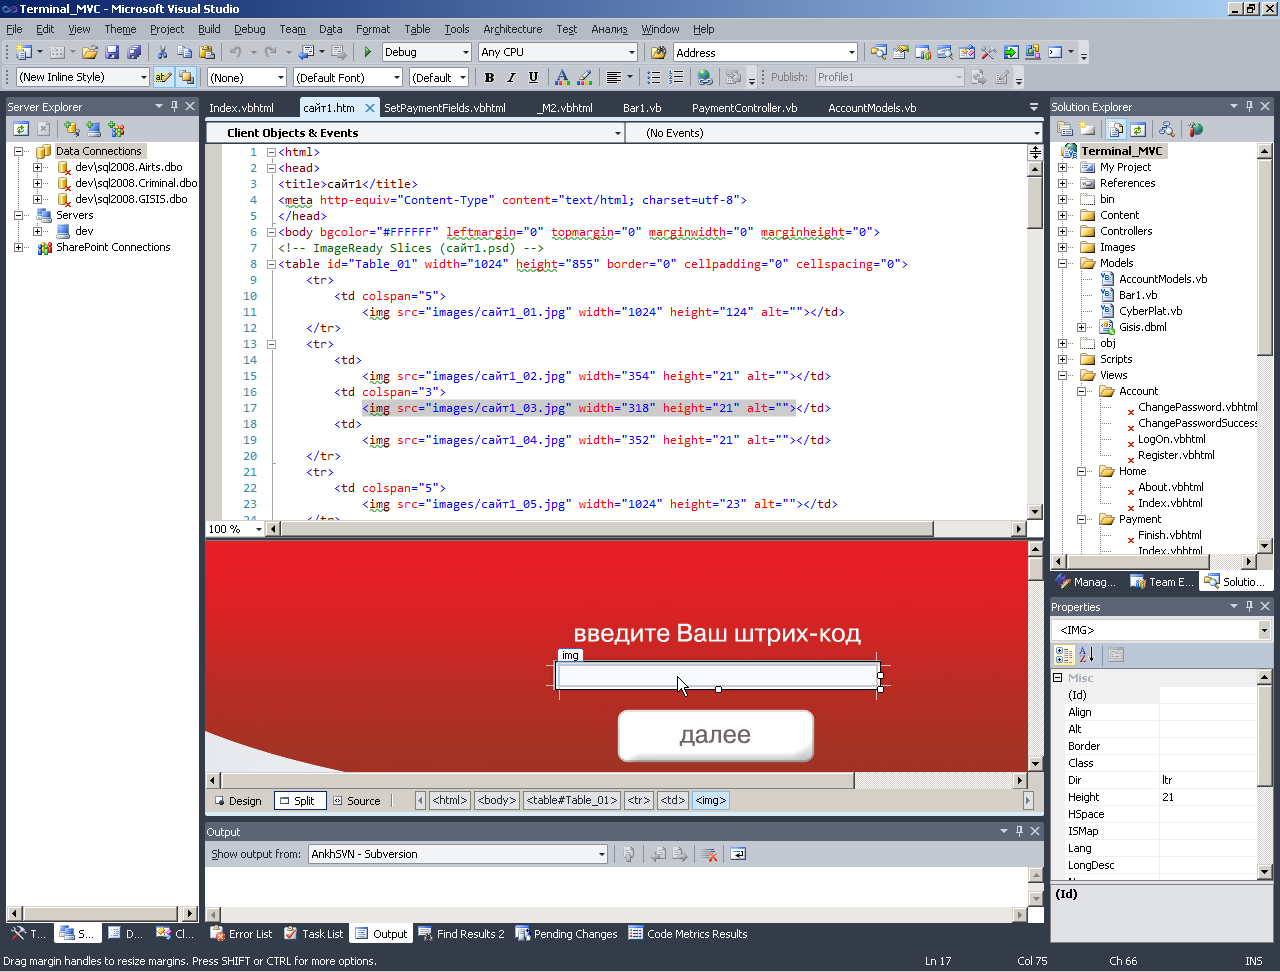This screenshot has height=972, width=1280.
Task: Click the Save All toolbar icon
Action: tap(134, 52)
